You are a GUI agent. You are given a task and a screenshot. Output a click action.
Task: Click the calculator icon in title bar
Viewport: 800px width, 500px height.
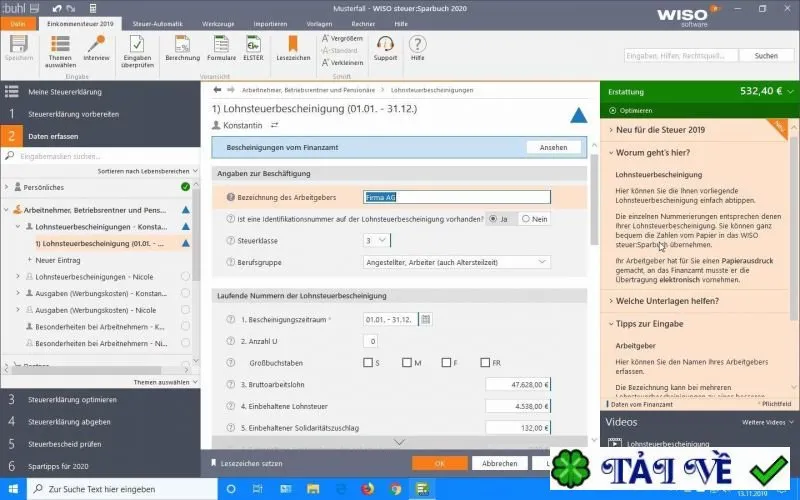click(92, 8)
